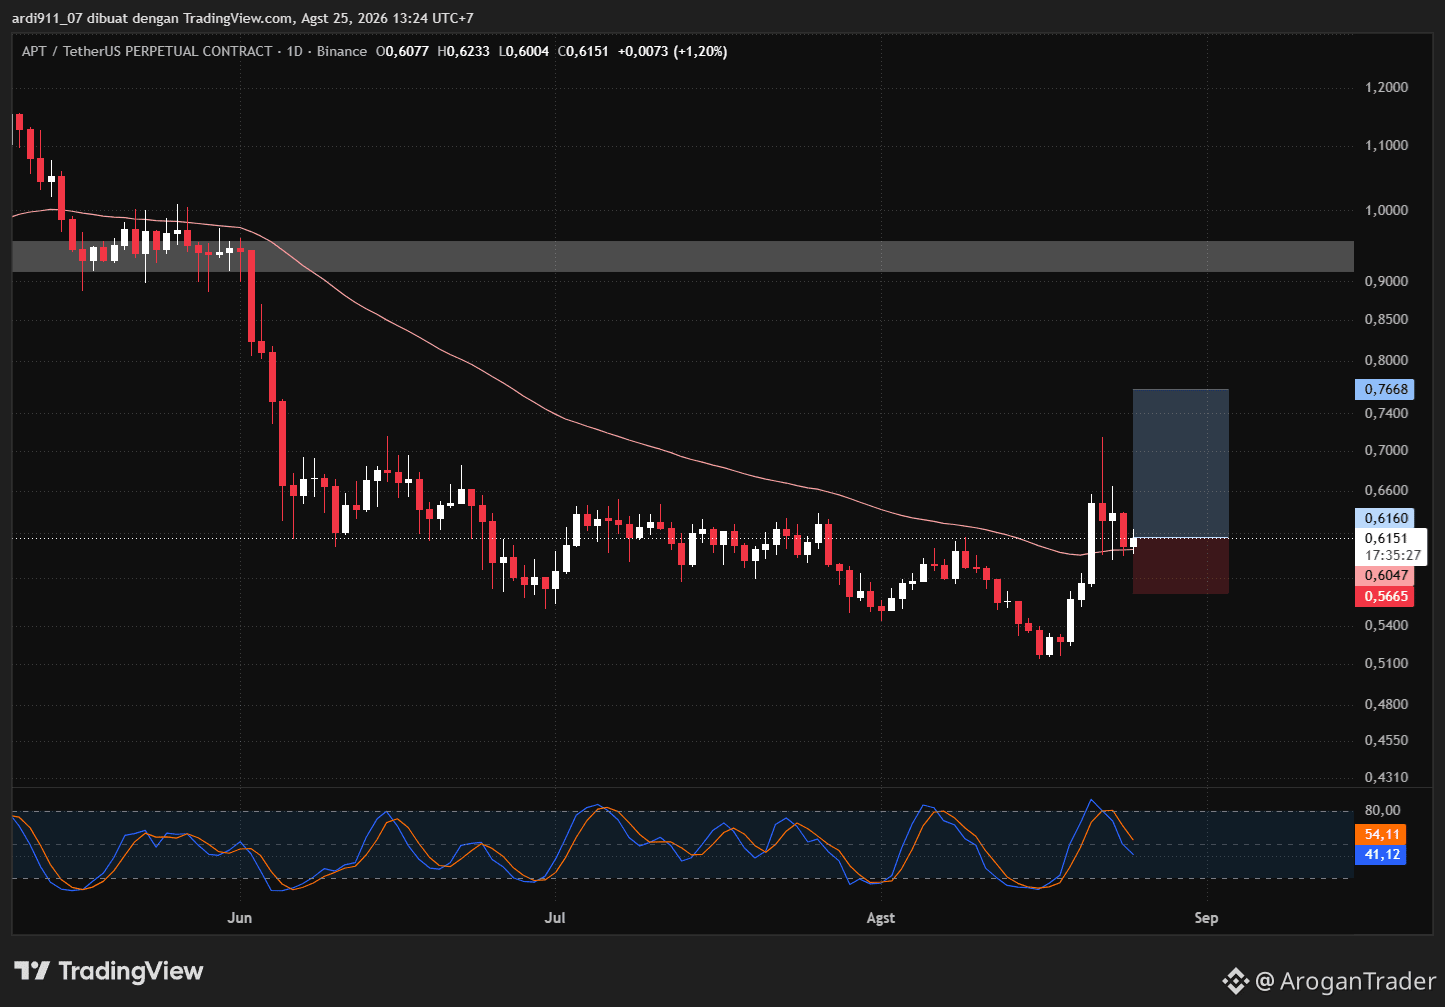Click the Sep label on time axis
The width and height of the screenshot is (1445, 1007).
1206,917
